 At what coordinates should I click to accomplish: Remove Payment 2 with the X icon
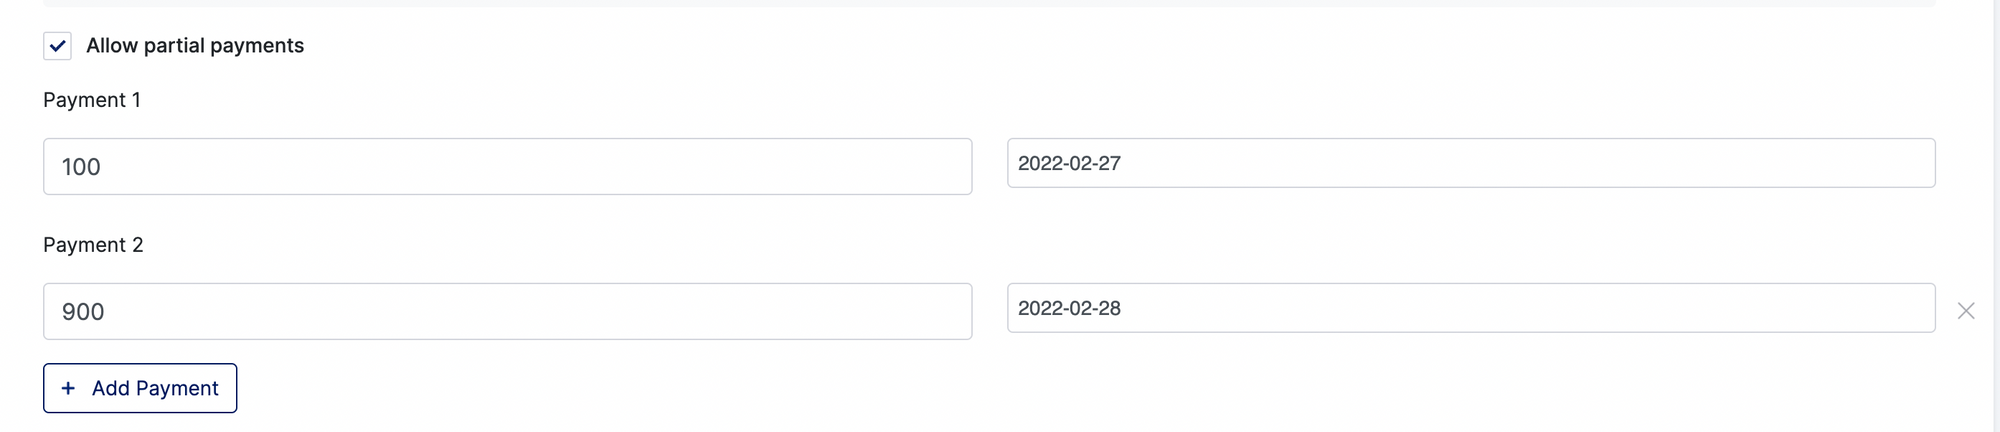(x=1966, y=311)
